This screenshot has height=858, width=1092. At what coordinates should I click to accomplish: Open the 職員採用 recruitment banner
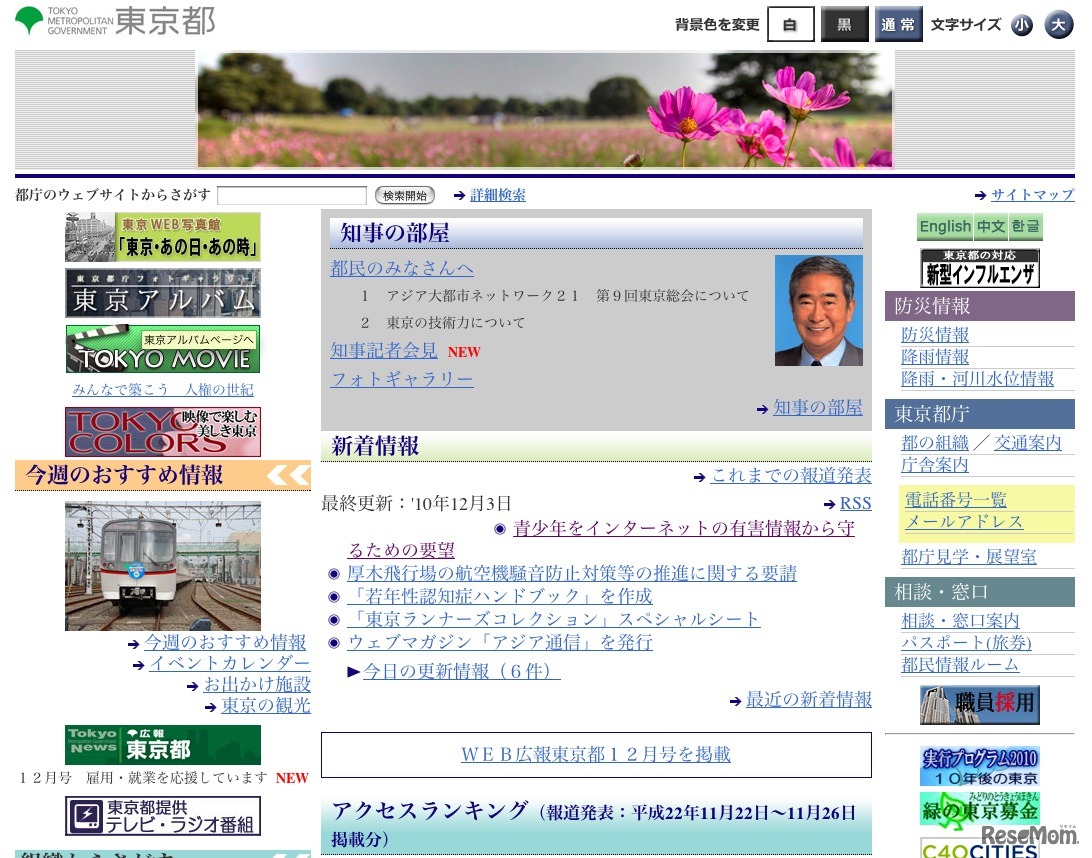(x=979, y=705)
